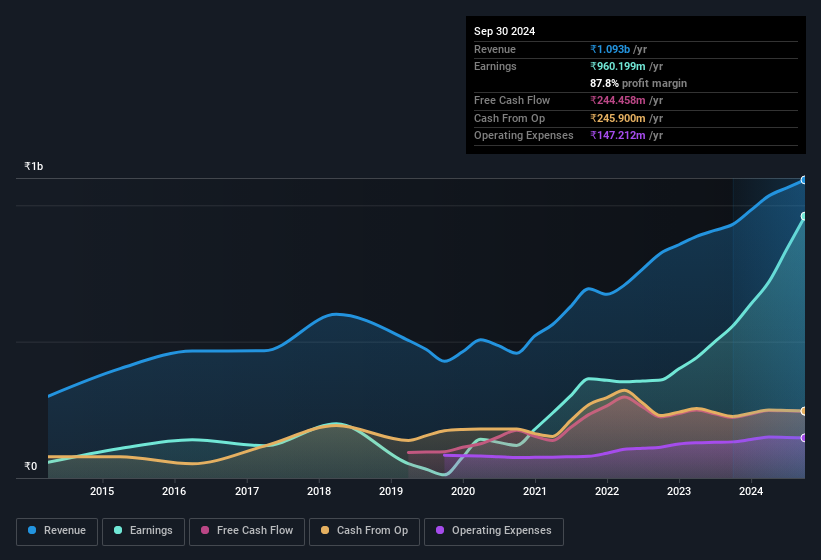Click the Revenue endpoint marker on chart
Image resolution: width=821 pixels, height=560 pixels.
804,180
